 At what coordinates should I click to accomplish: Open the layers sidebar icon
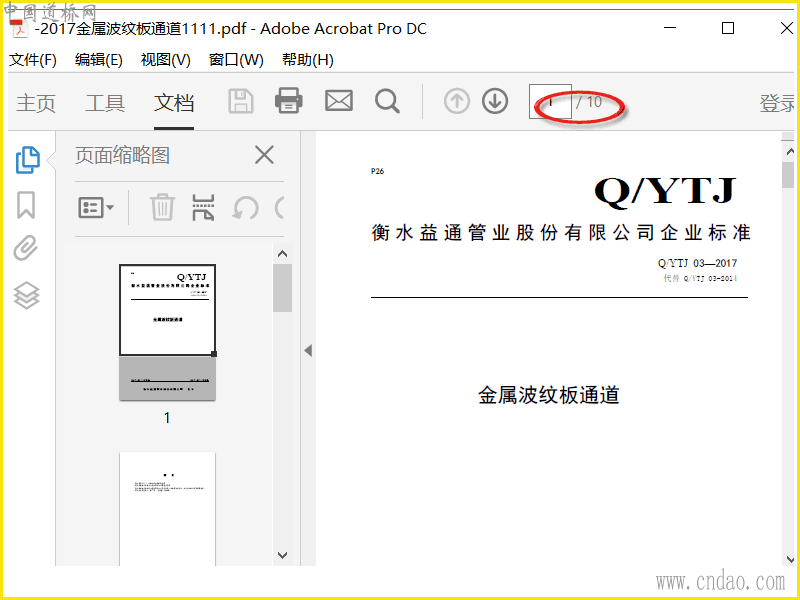click(x=26, y=295)
